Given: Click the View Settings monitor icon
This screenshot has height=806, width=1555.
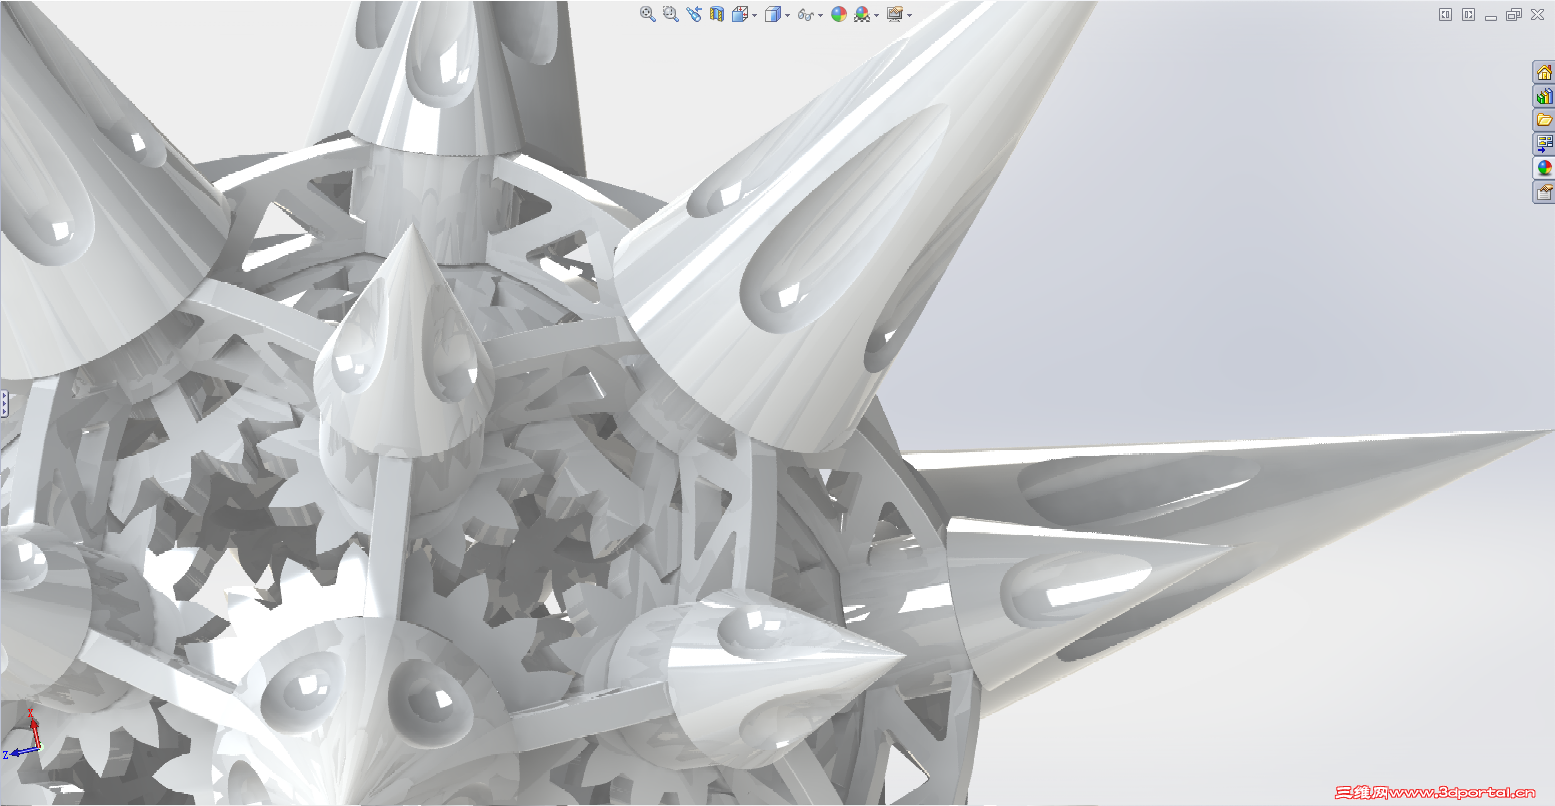Looking at the screenshot, I should click(x=894, y=14).
